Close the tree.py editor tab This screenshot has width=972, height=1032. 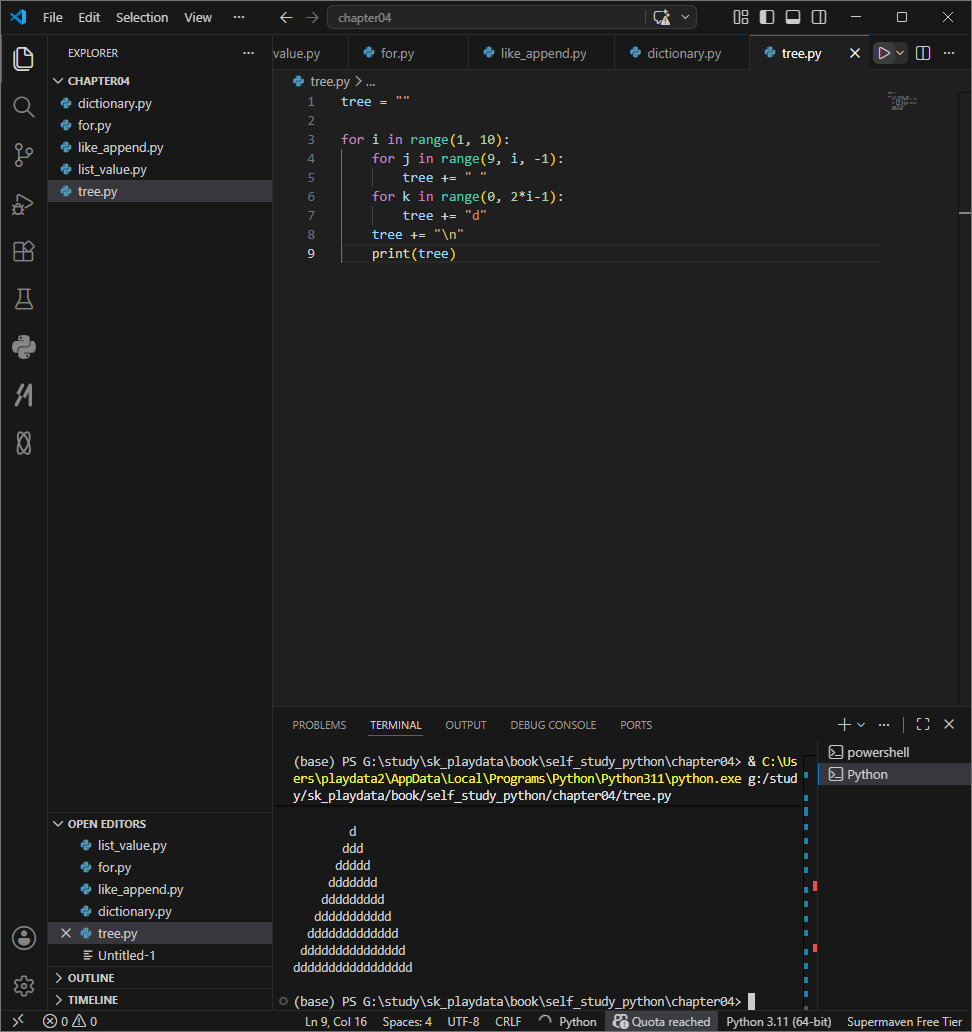[x=855, y=53]
